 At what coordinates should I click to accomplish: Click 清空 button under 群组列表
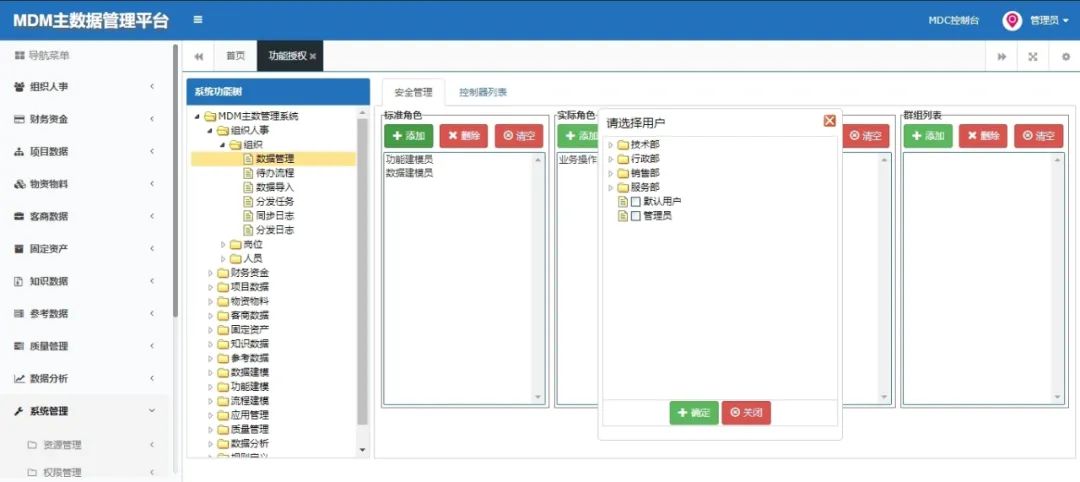tap(1039, 136)
